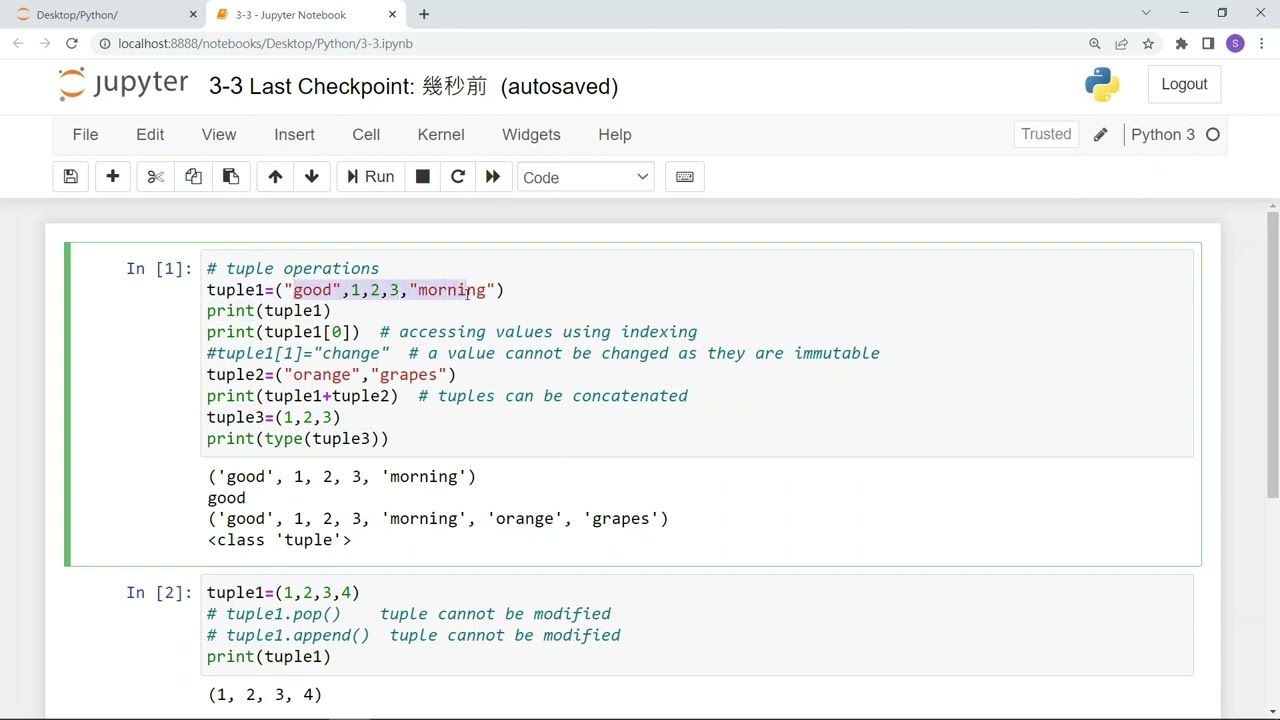Screen dimensions: 1280x720
Task: Open the command palette keyboard icon
Action: (685, 177)
